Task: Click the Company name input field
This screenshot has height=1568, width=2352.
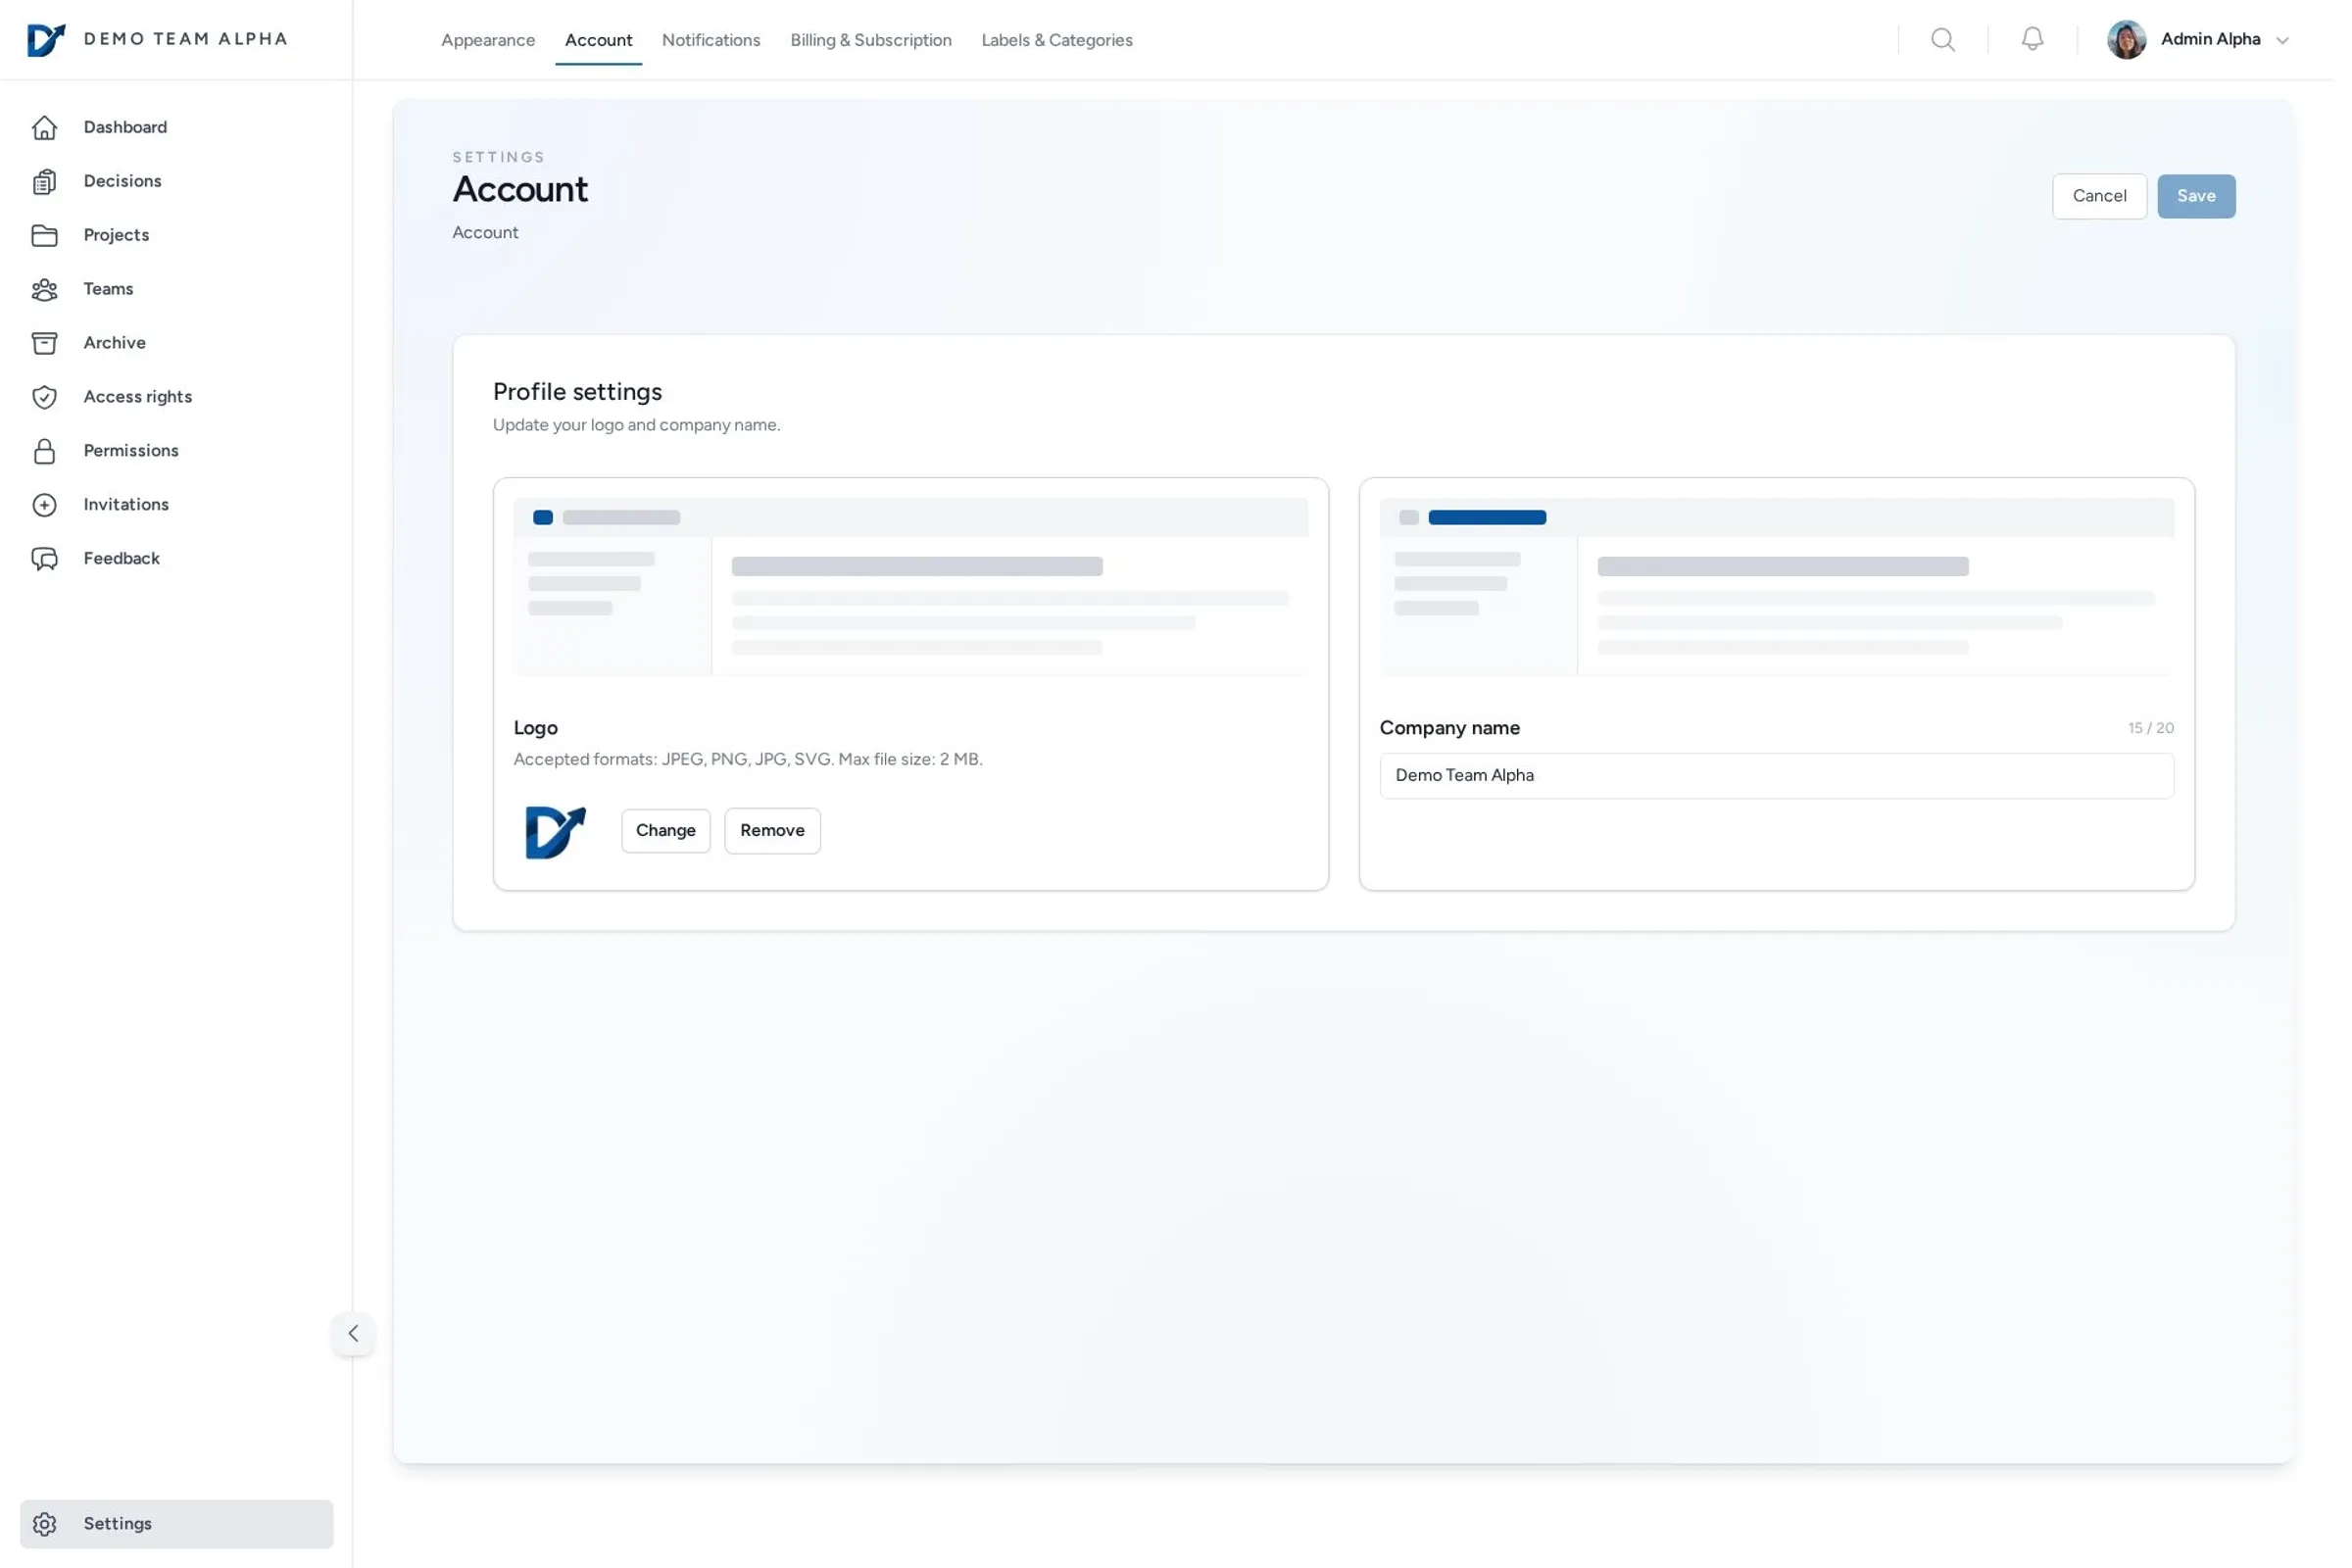Action: [1775, 776]
